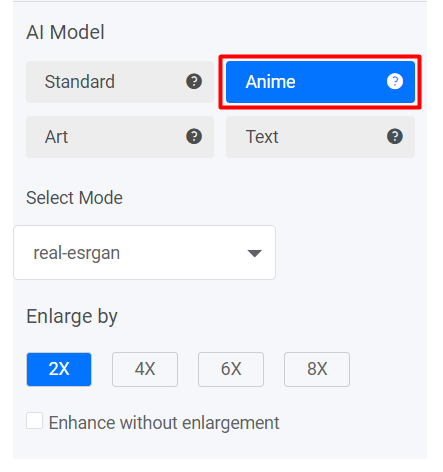Select 8X enlargement factor
The image size is (443, 472).
(x=317, y=369)
